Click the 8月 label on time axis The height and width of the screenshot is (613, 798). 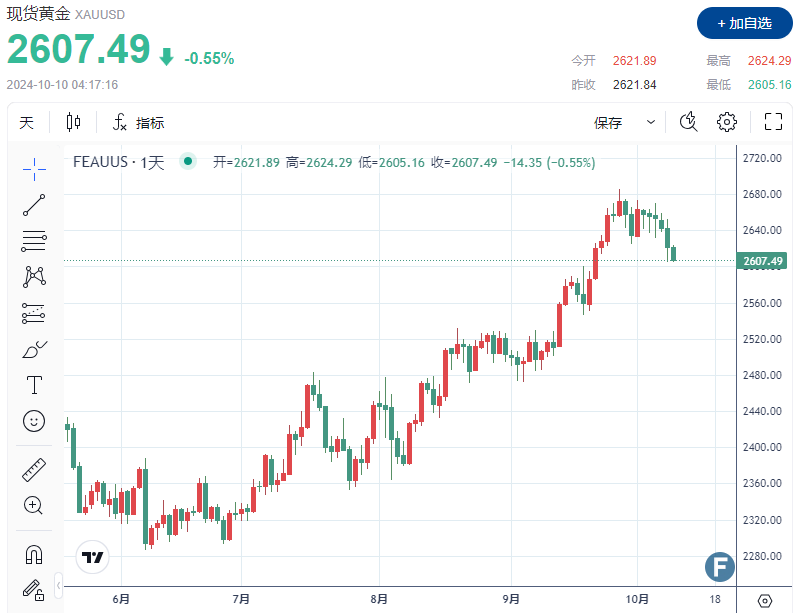click(x=379, y=599)
